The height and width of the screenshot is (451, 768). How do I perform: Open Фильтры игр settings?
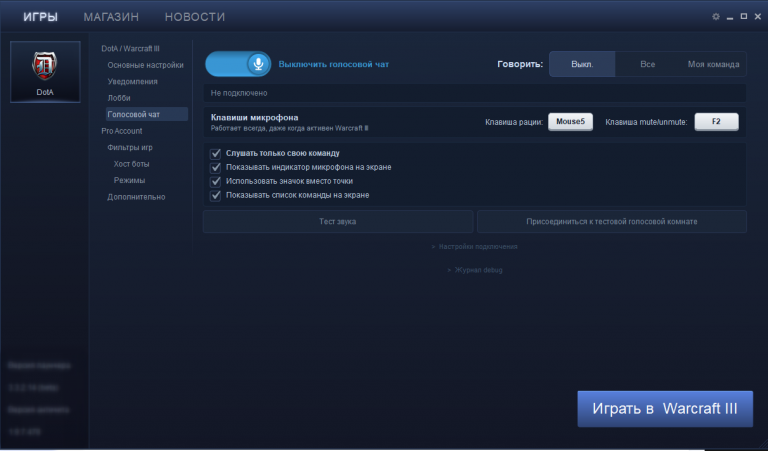tap(130, 147)
